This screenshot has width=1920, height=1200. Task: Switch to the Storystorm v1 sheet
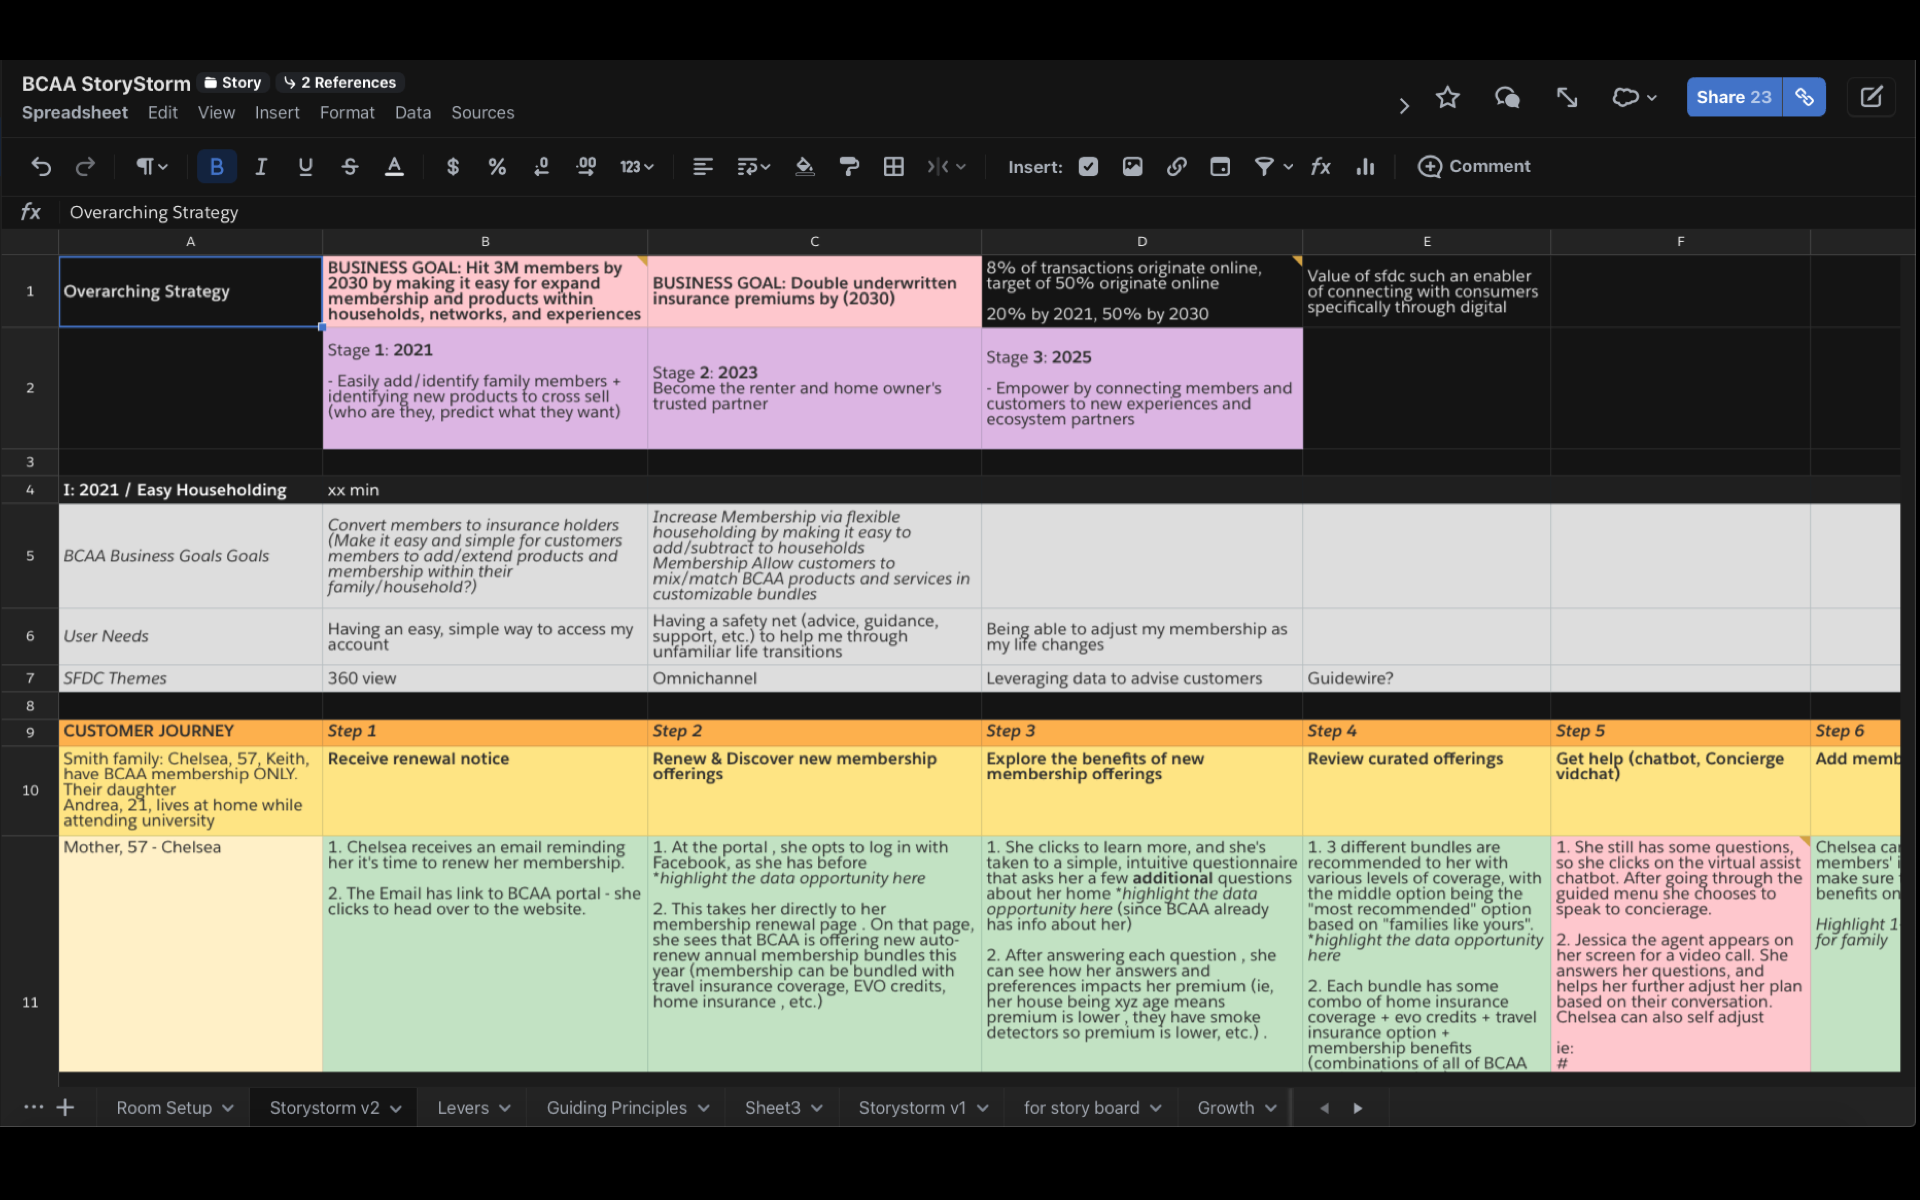912,1108
